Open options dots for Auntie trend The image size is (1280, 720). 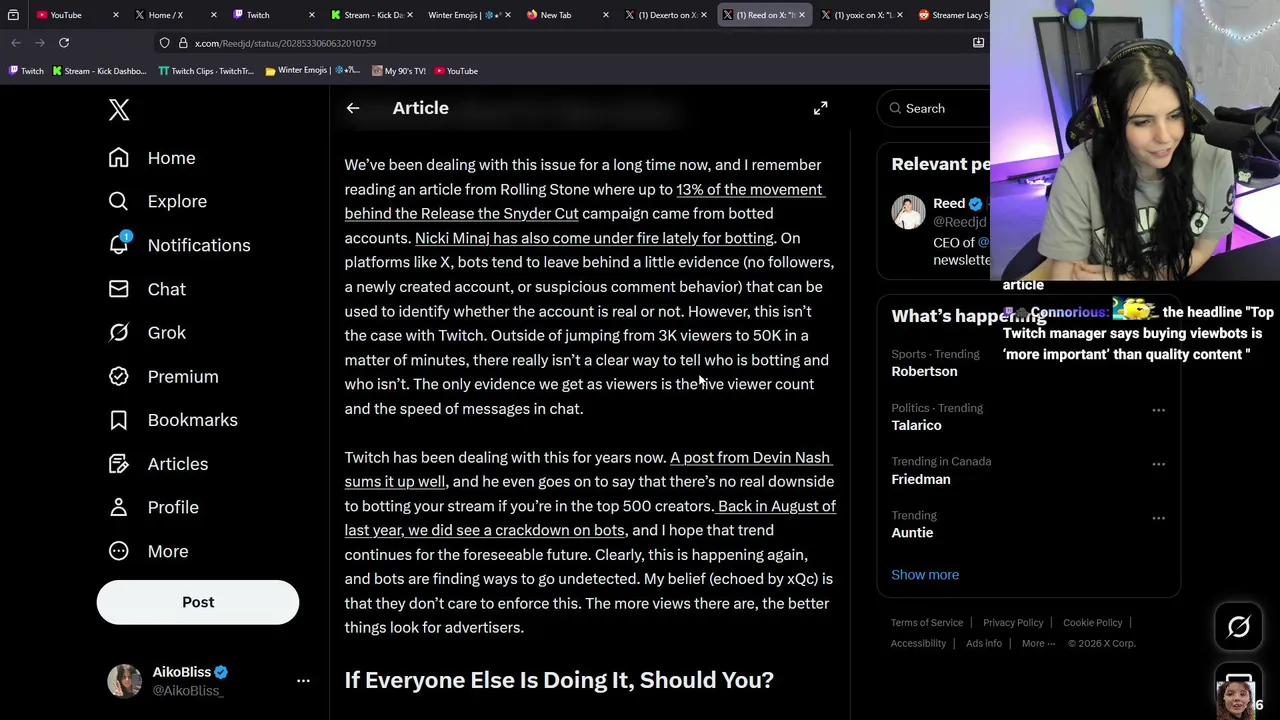point(1158,518)
